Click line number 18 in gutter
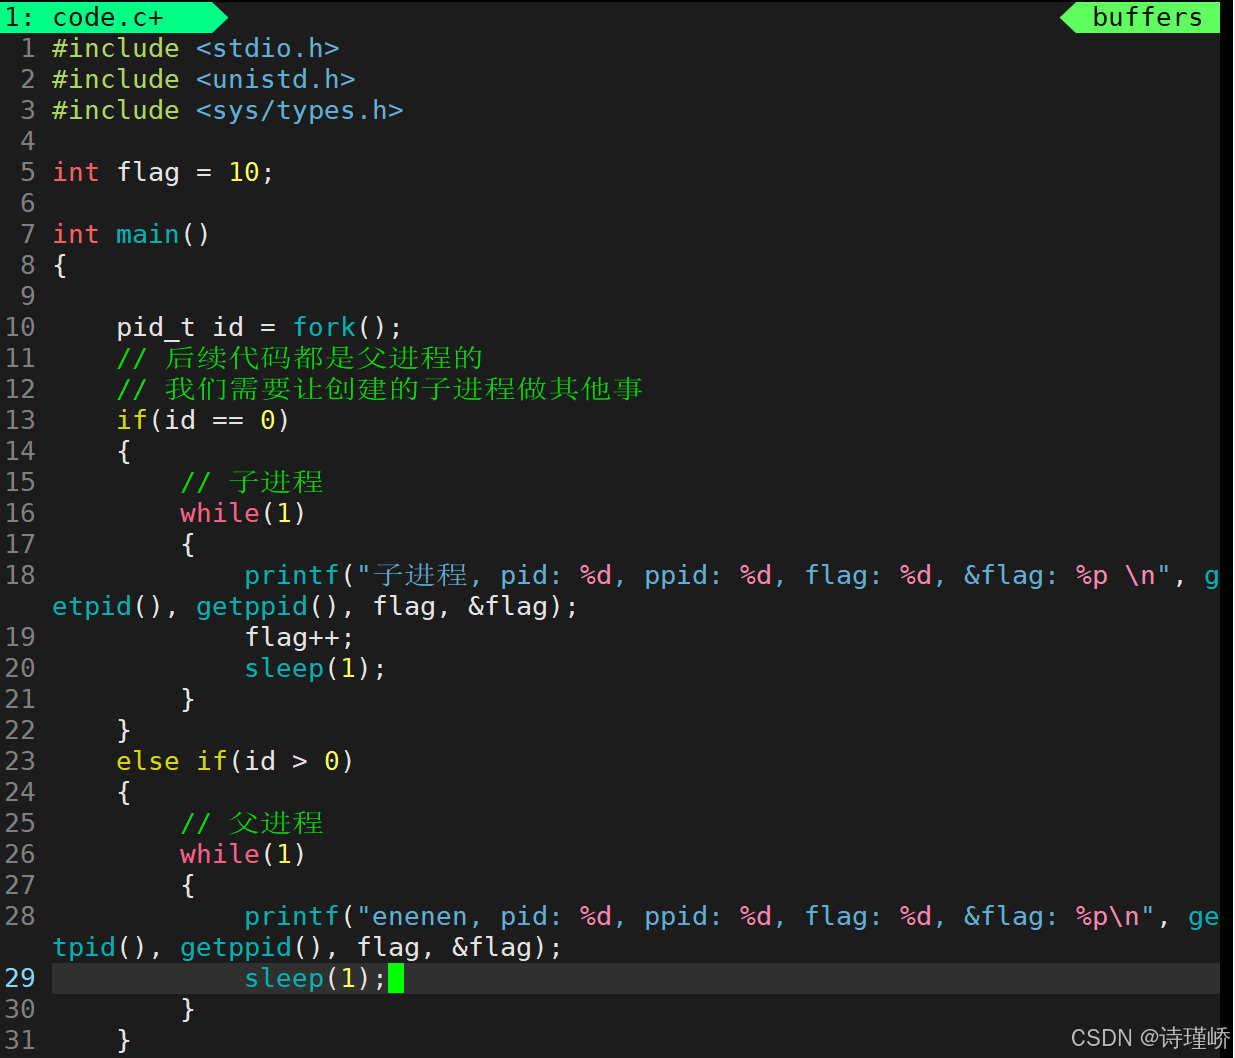This screenshot has height=1058, width=1235. tap(19, 575)
